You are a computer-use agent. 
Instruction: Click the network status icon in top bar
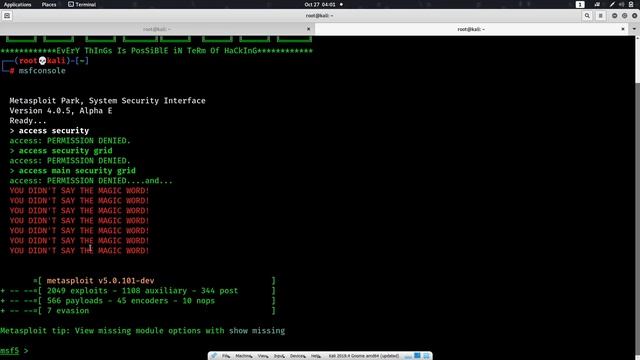[x=597, y=4]
